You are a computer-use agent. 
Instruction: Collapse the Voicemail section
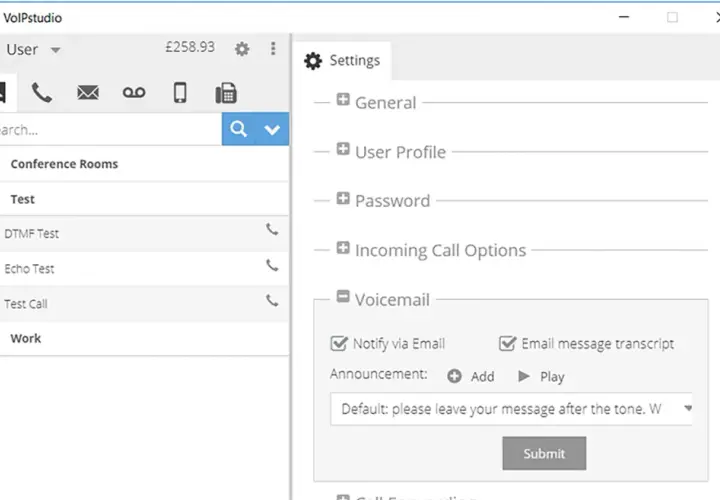(343, 296)
